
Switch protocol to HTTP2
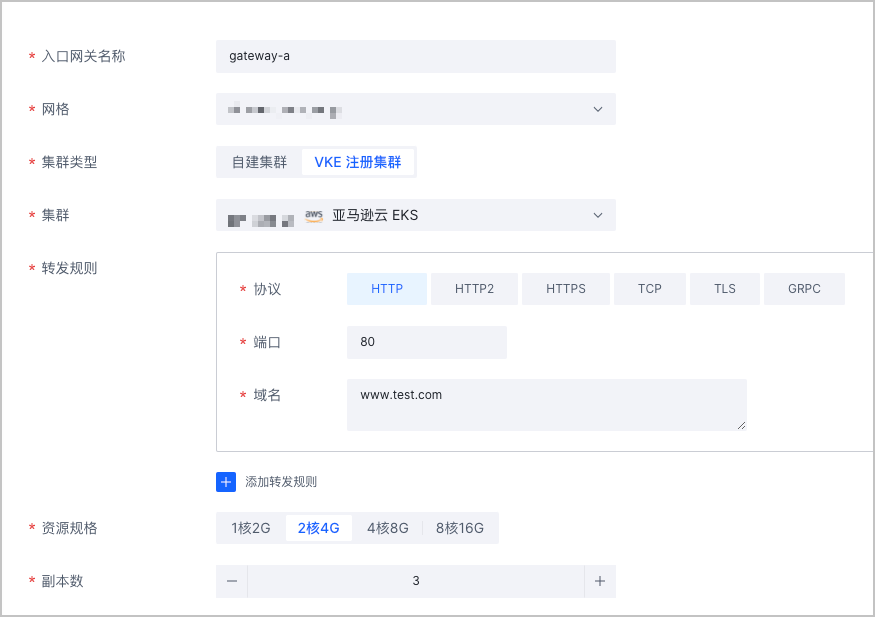click(x=474, y=289)
